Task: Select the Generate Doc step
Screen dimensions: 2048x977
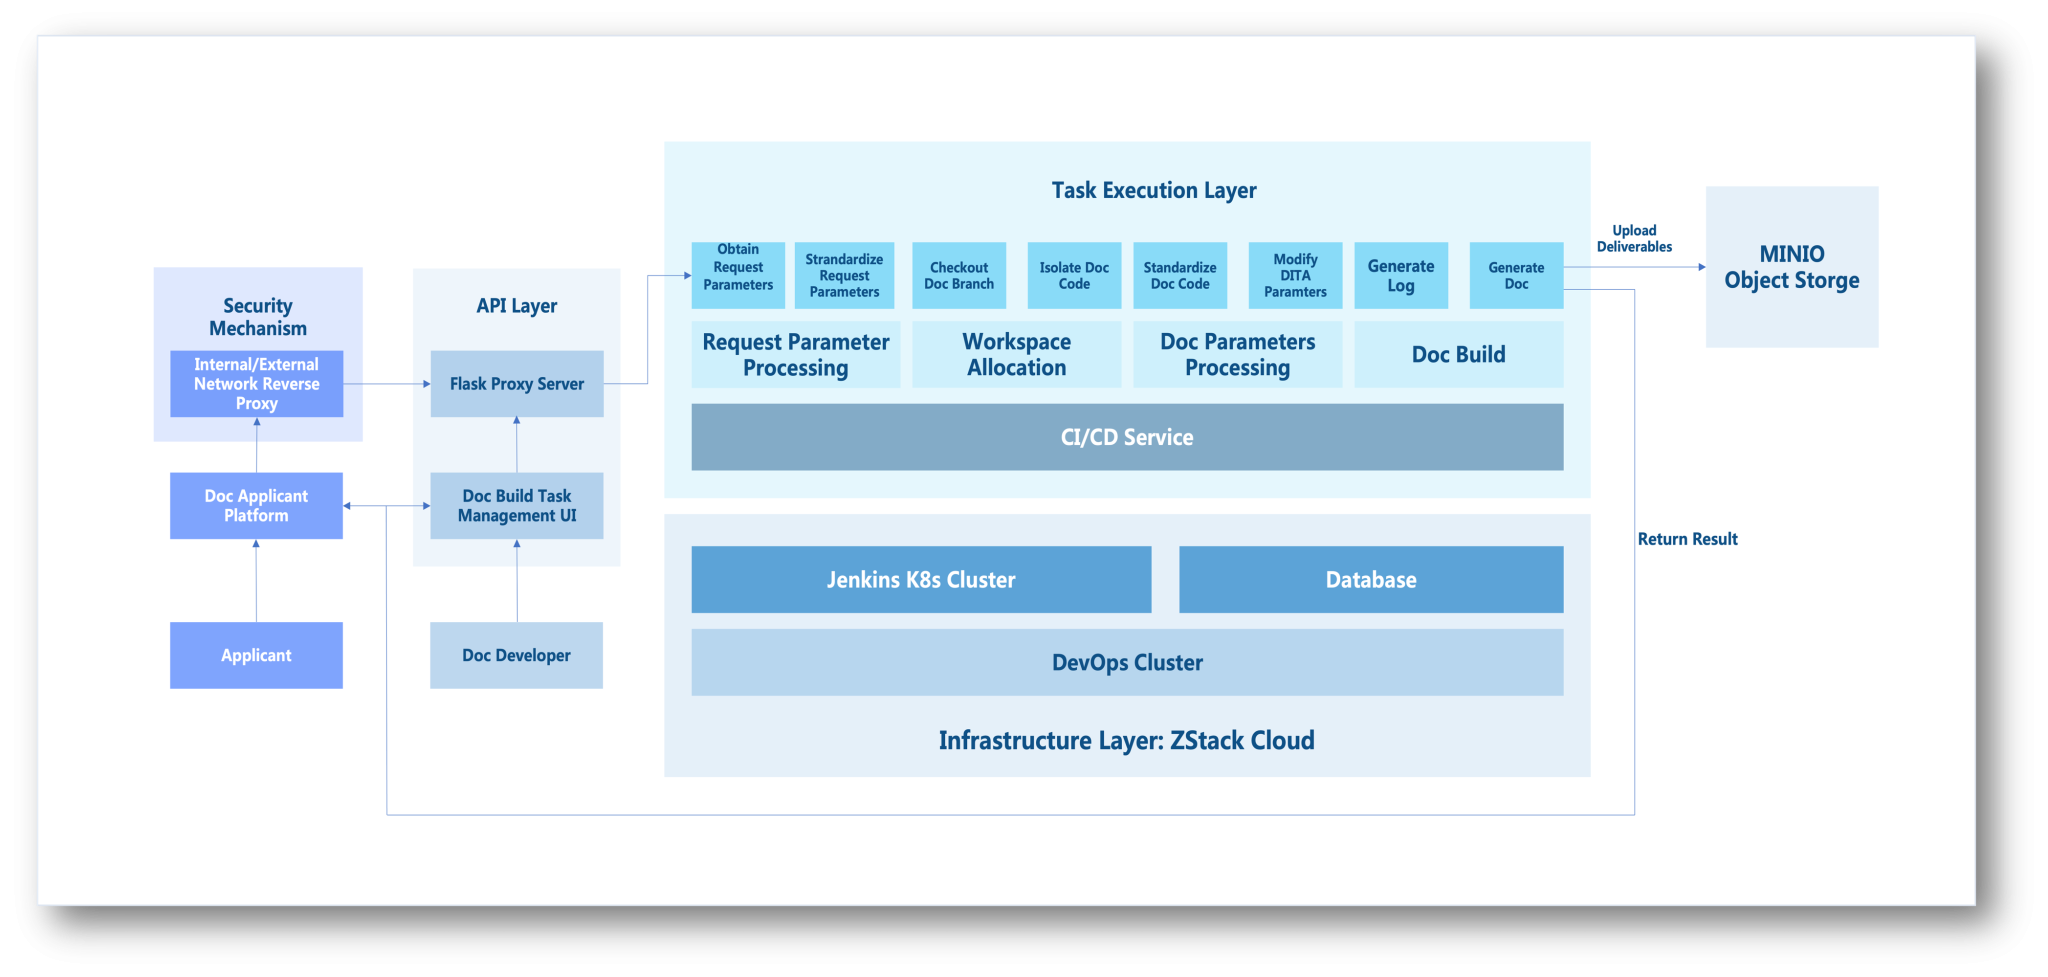Action: coord(1516,275)
